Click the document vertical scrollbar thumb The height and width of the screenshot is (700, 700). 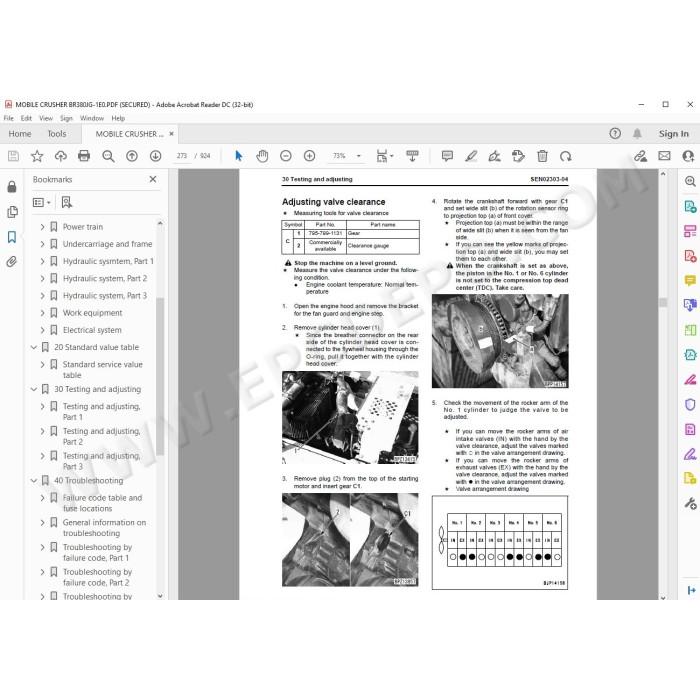pyautogui.click(x=663, y=303)
